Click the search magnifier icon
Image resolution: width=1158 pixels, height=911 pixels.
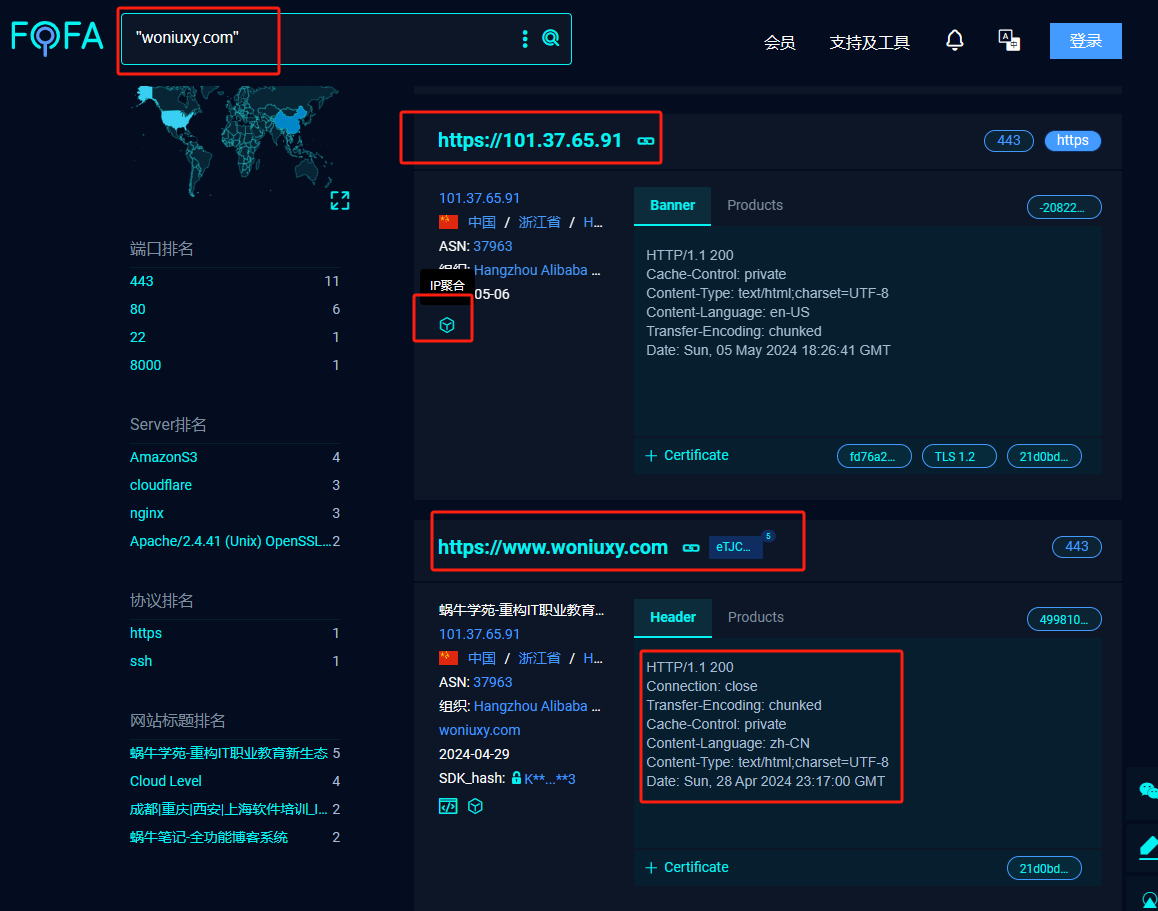coord(551,38)
